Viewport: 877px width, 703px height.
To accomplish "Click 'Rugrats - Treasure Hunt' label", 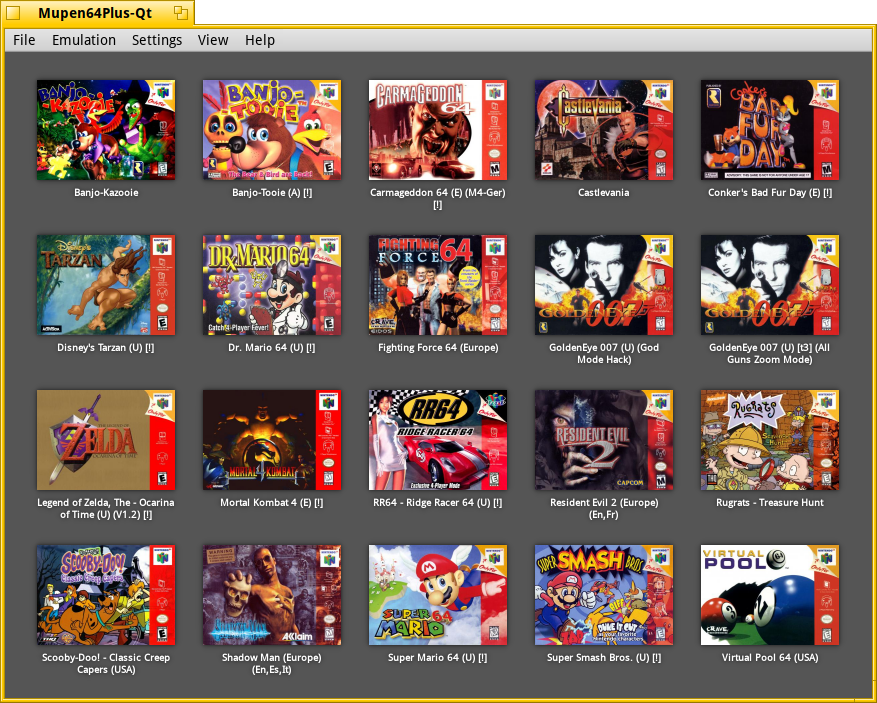I will tap(770, 502).
